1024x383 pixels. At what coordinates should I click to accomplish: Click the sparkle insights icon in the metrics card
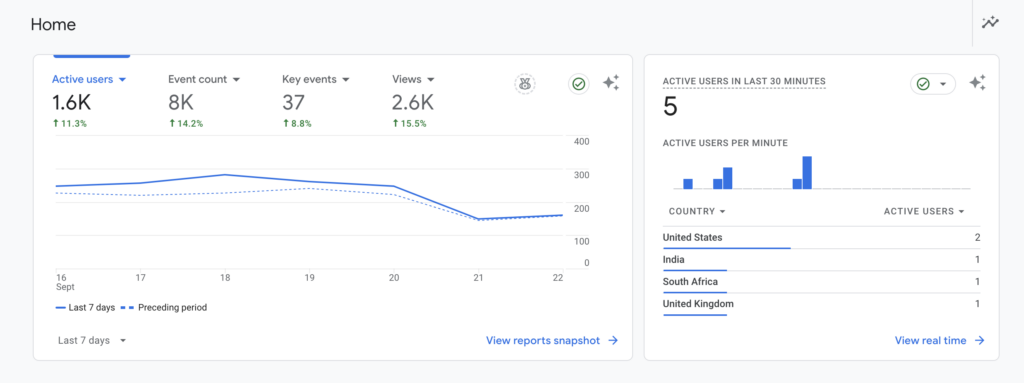(x=611, y=83)
